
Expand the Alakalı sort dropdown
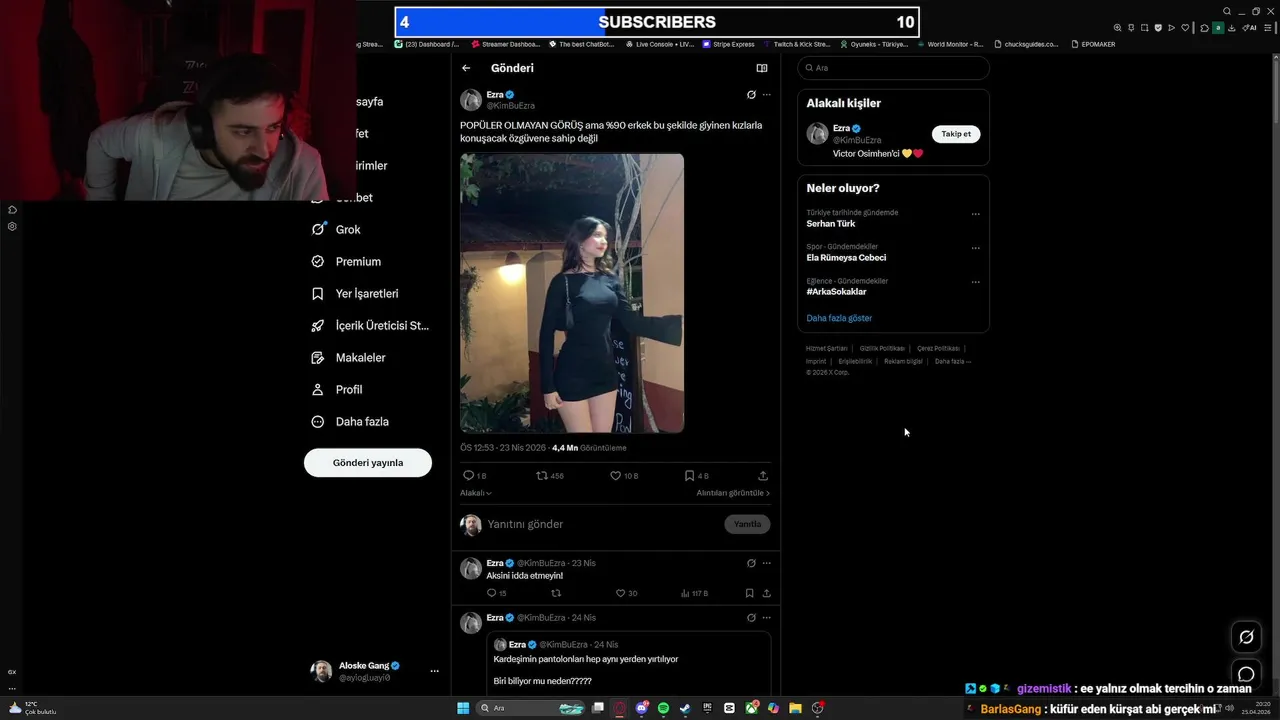(476, 493)
